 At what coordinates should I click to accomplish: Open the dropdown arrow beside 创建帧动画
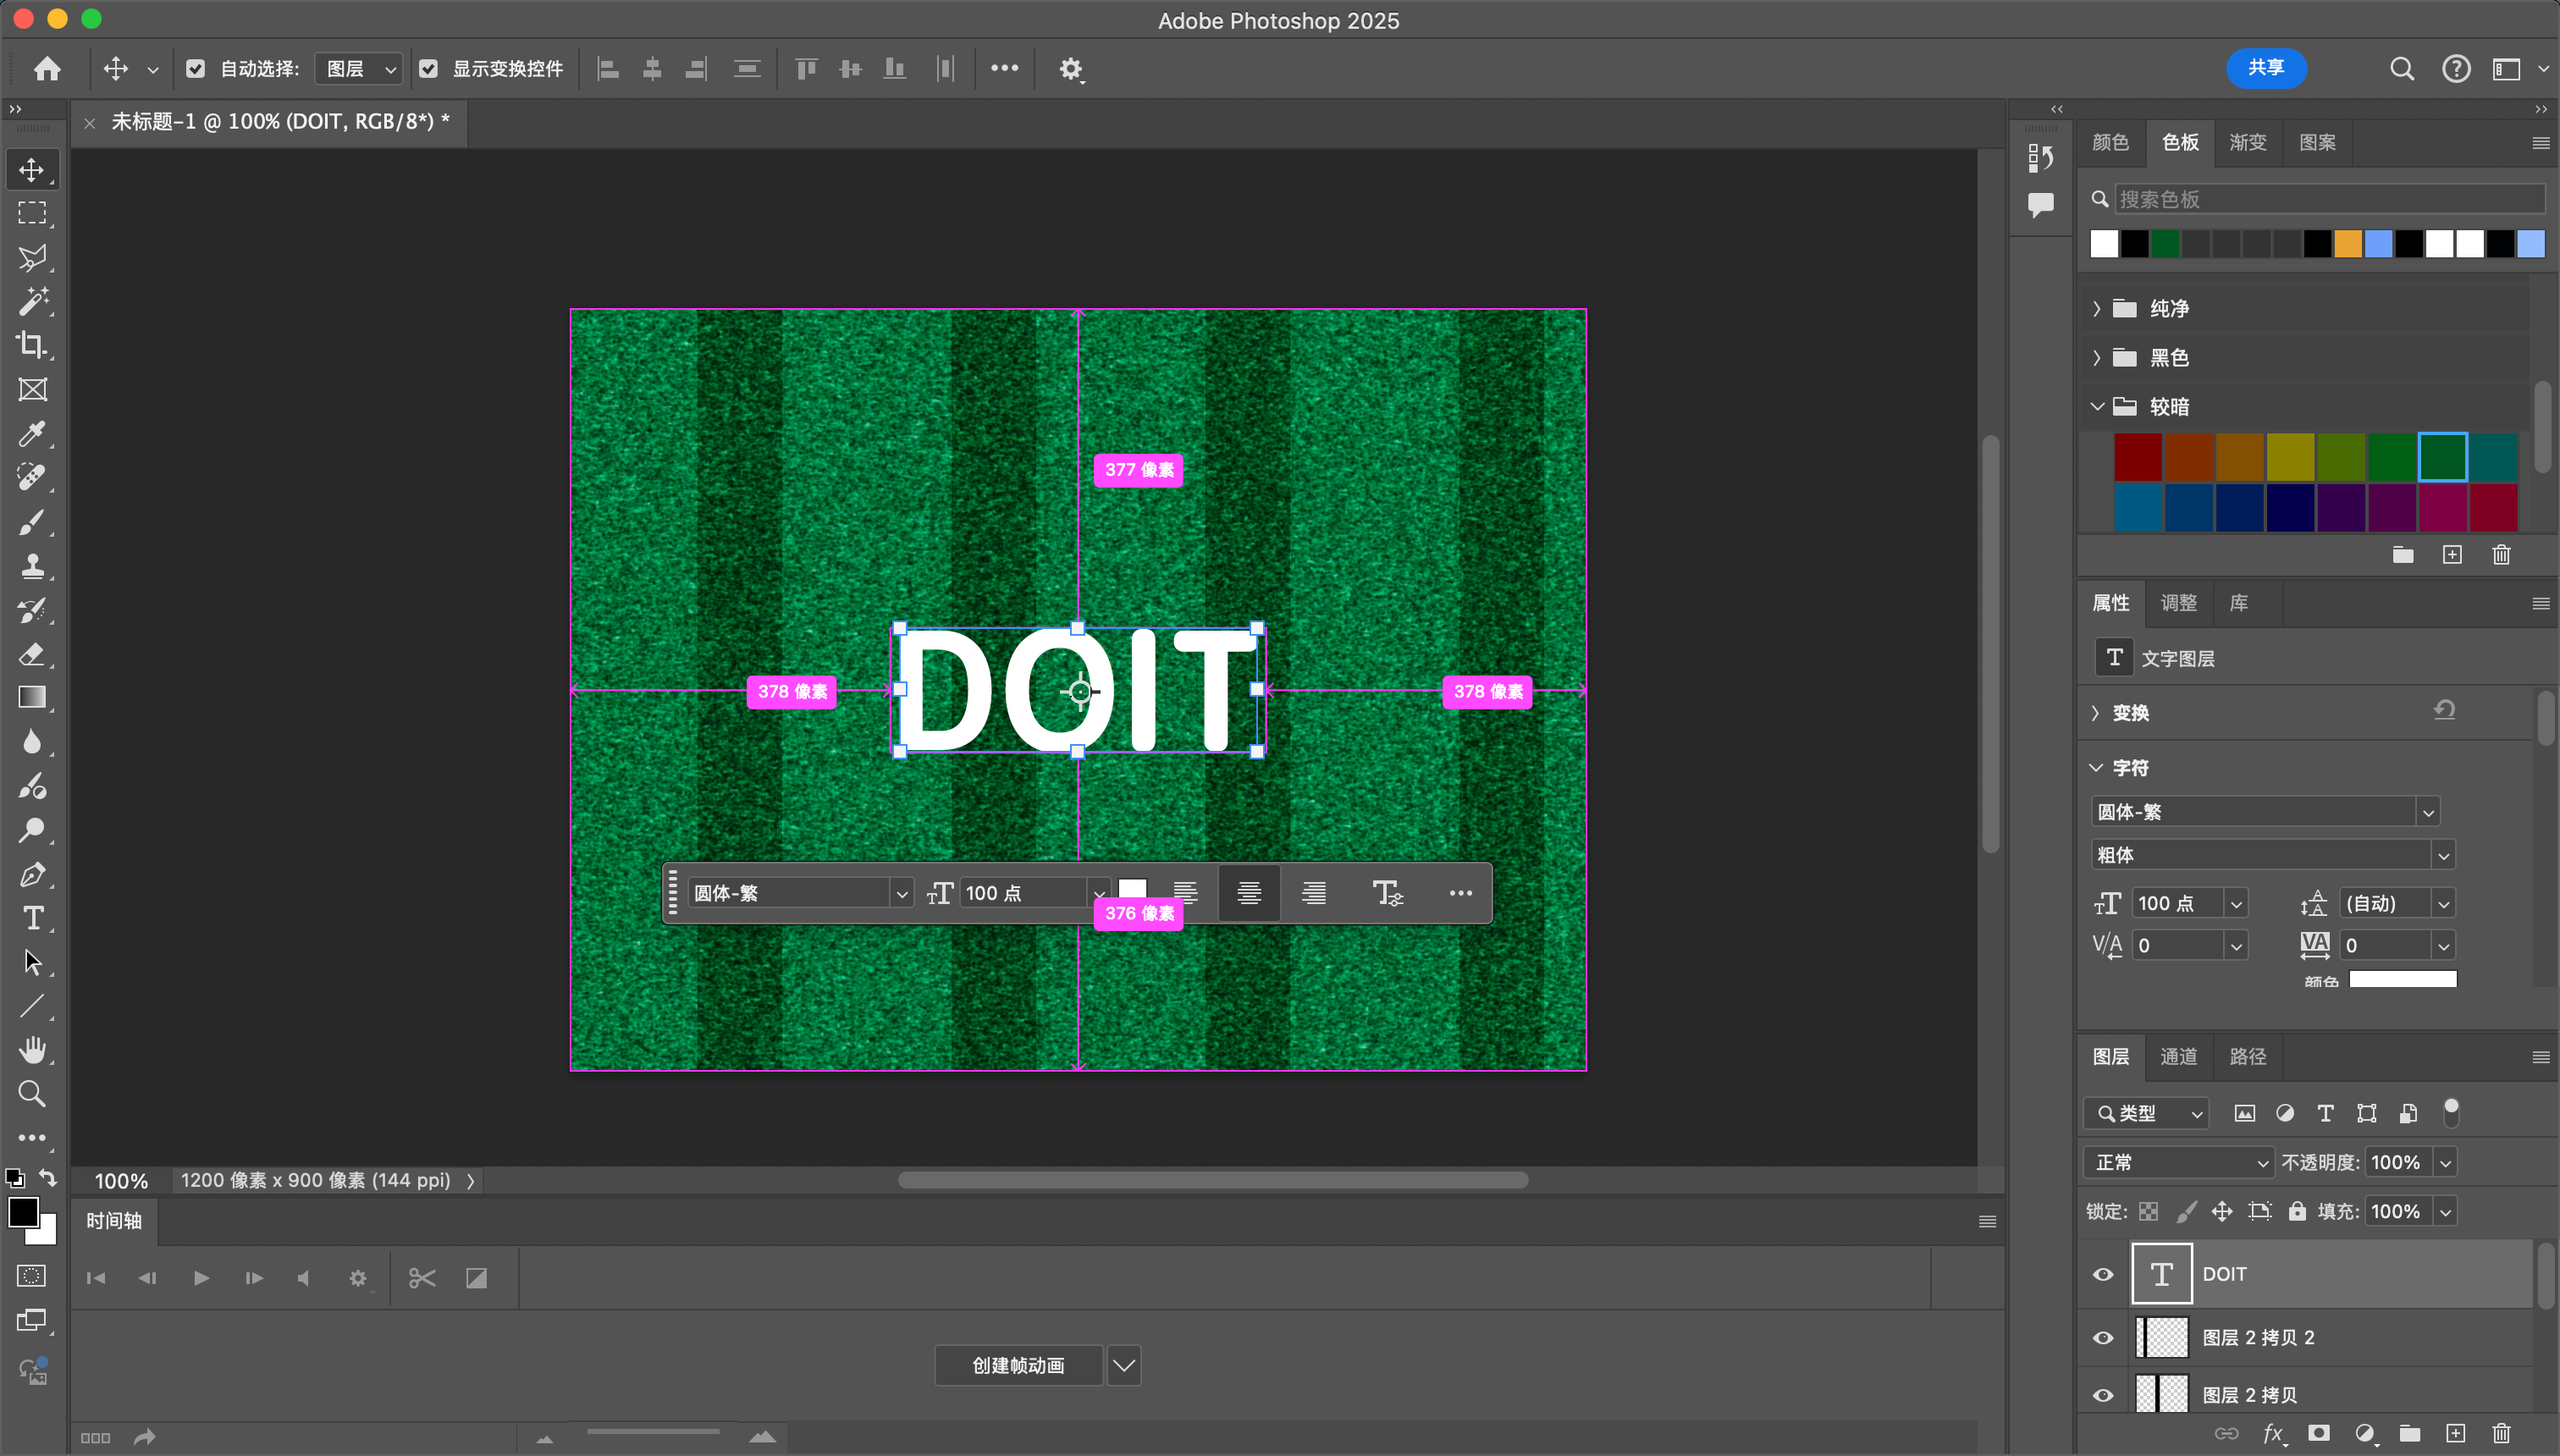pyautogui.click(x=1123, y=1366)
